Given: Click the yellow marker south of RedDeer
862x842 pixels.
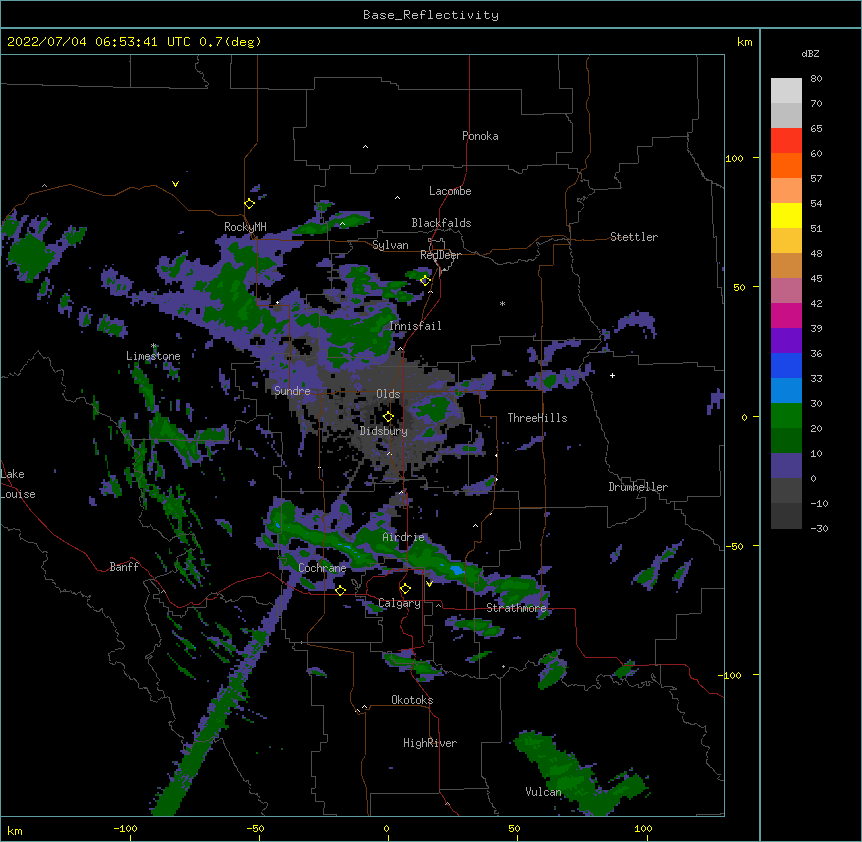Looking at the screenshot, I should pyautogui.click(x=425, y=281).
